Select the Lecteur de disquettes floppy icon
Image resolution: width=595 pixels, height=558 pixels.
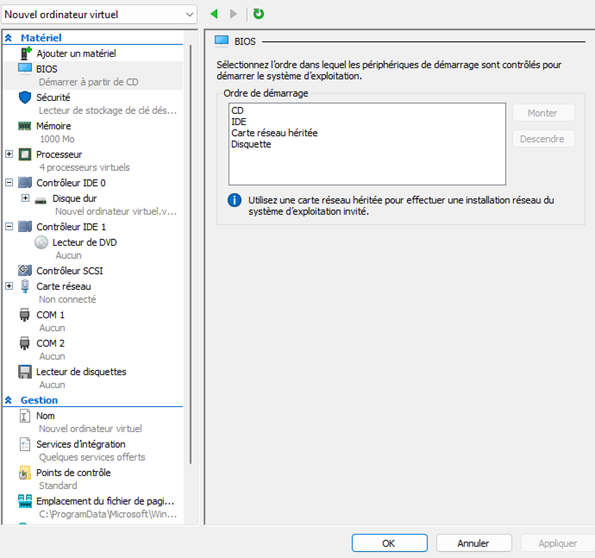tap(25, 372)
